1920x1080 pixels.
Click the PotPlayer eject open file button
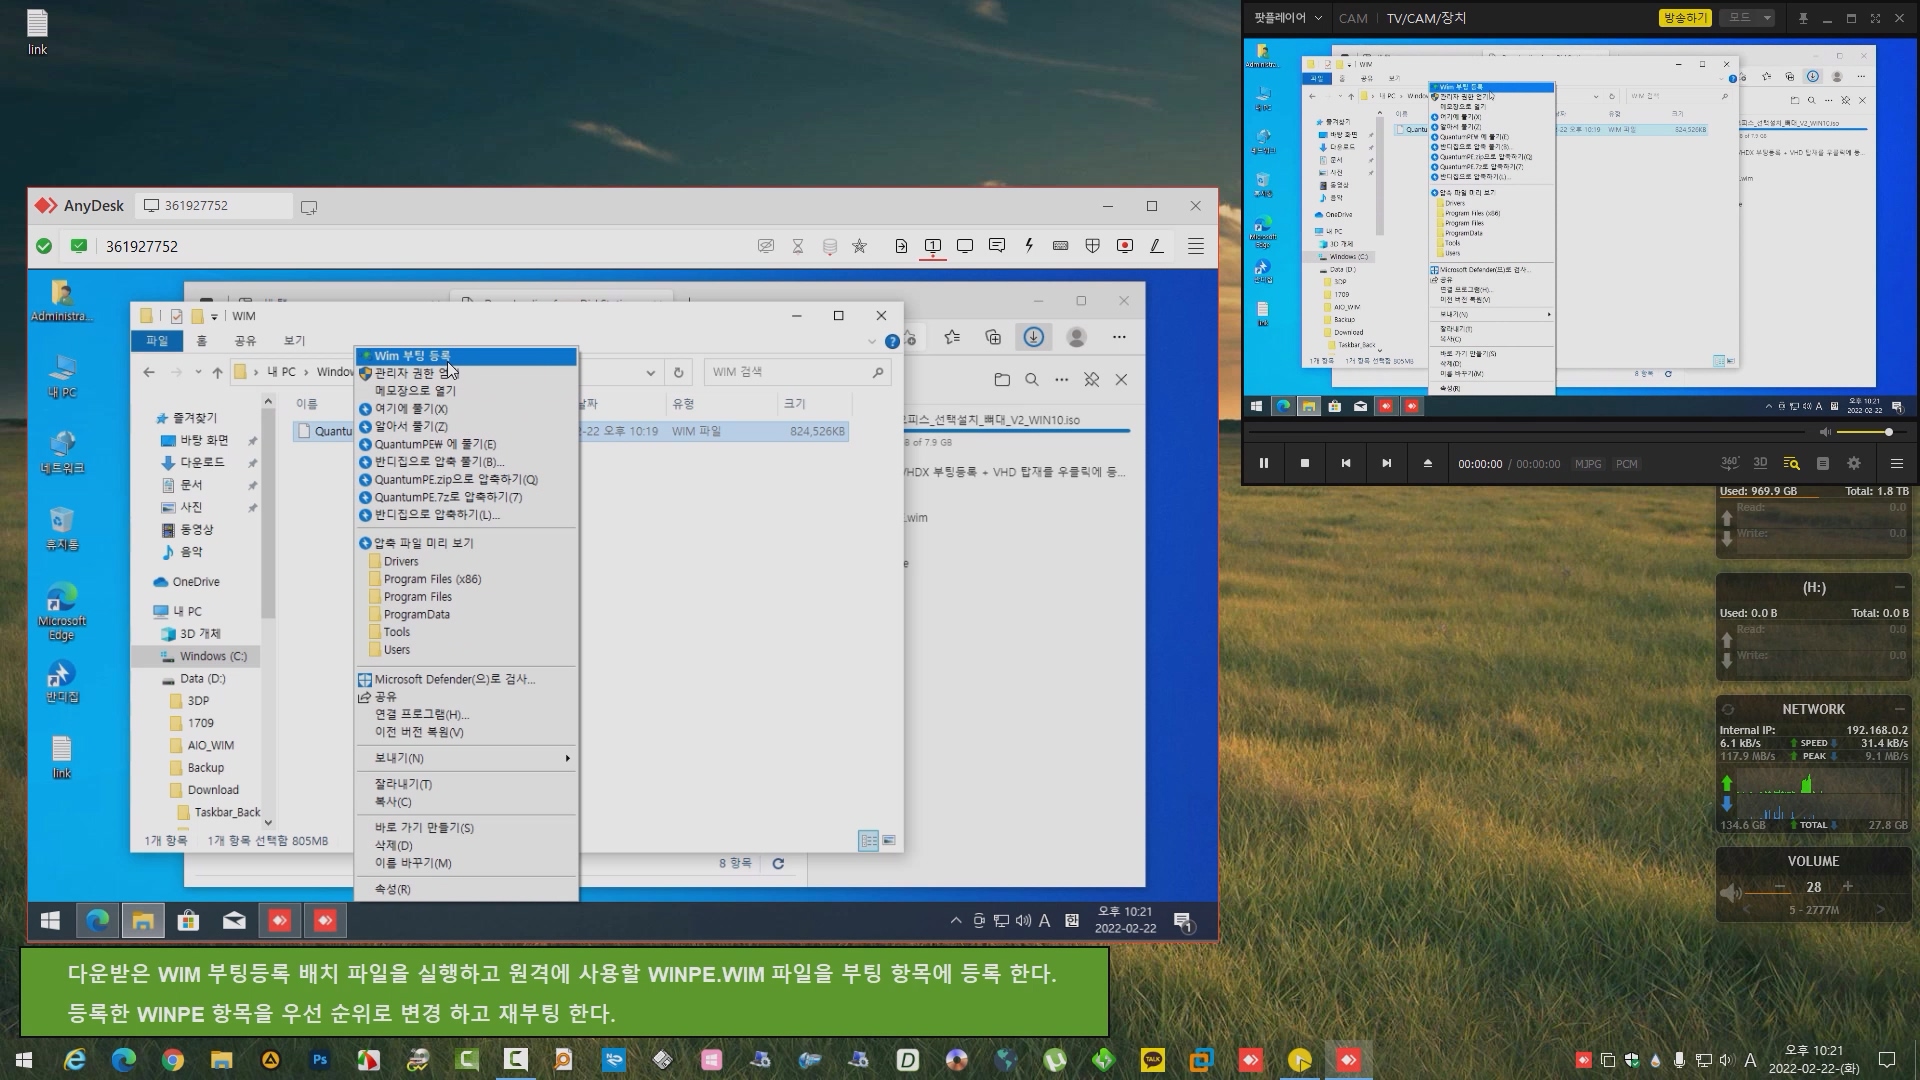click(x=1428, y=463)
